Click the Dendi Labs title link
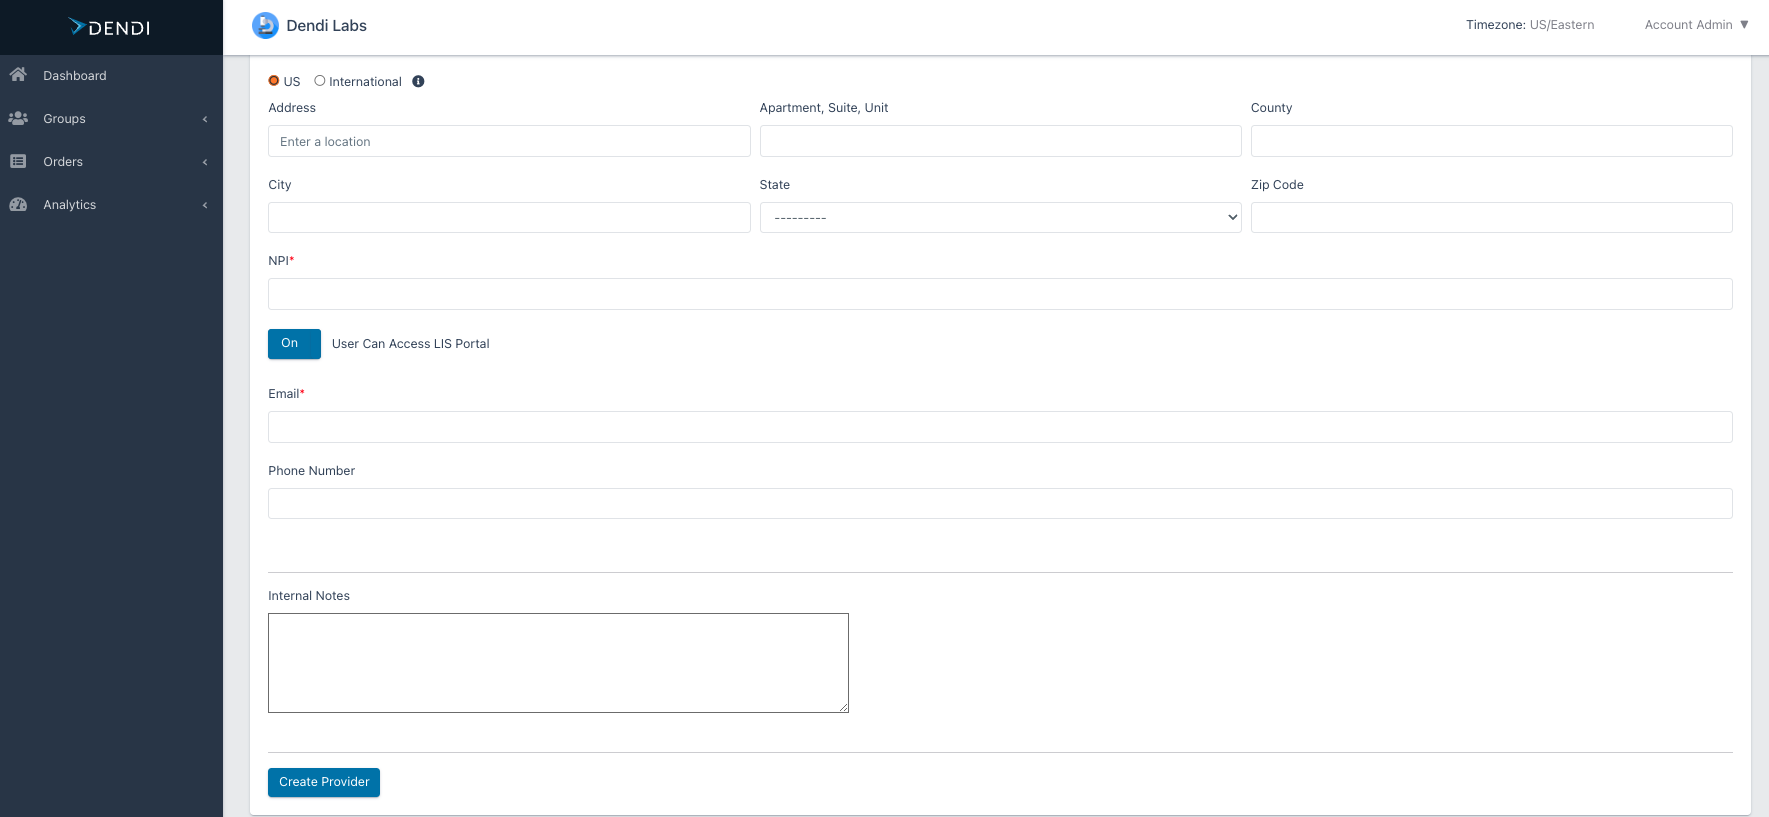This screenshot has width=1769, height=817. 326,26
